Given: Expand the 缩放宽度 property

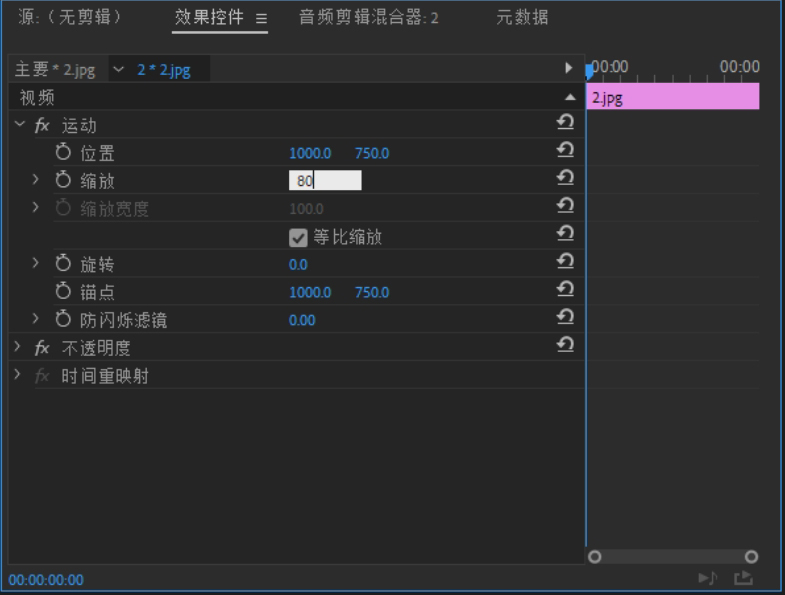Looking at the screenshot, I should (35, 207).
